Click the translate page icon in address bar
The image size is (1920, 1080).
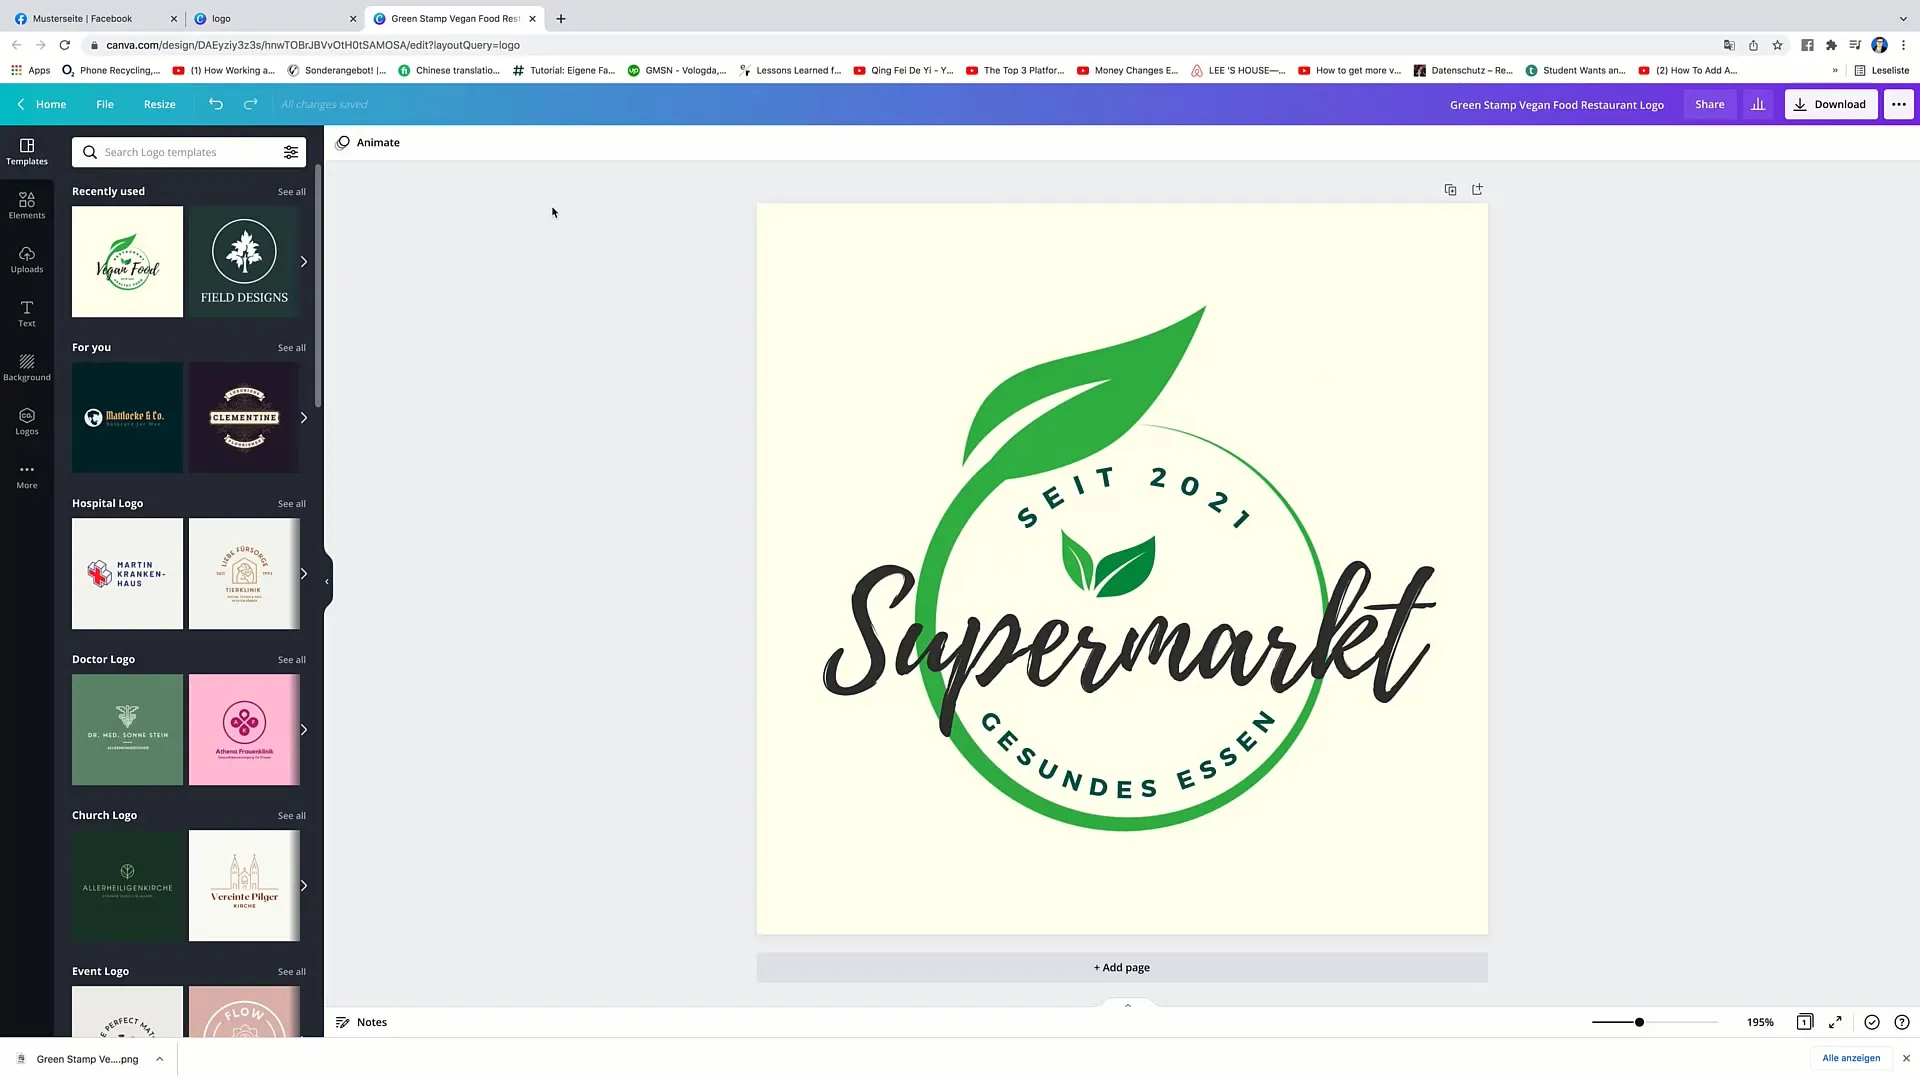[x=1729, y=45]
